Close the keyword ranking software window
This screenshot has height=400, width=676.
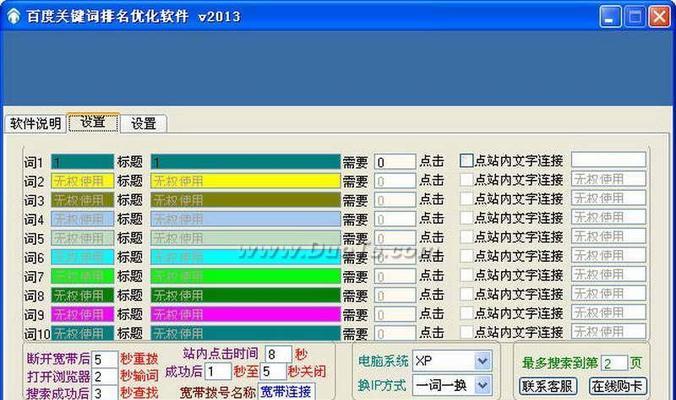(658, 17)
